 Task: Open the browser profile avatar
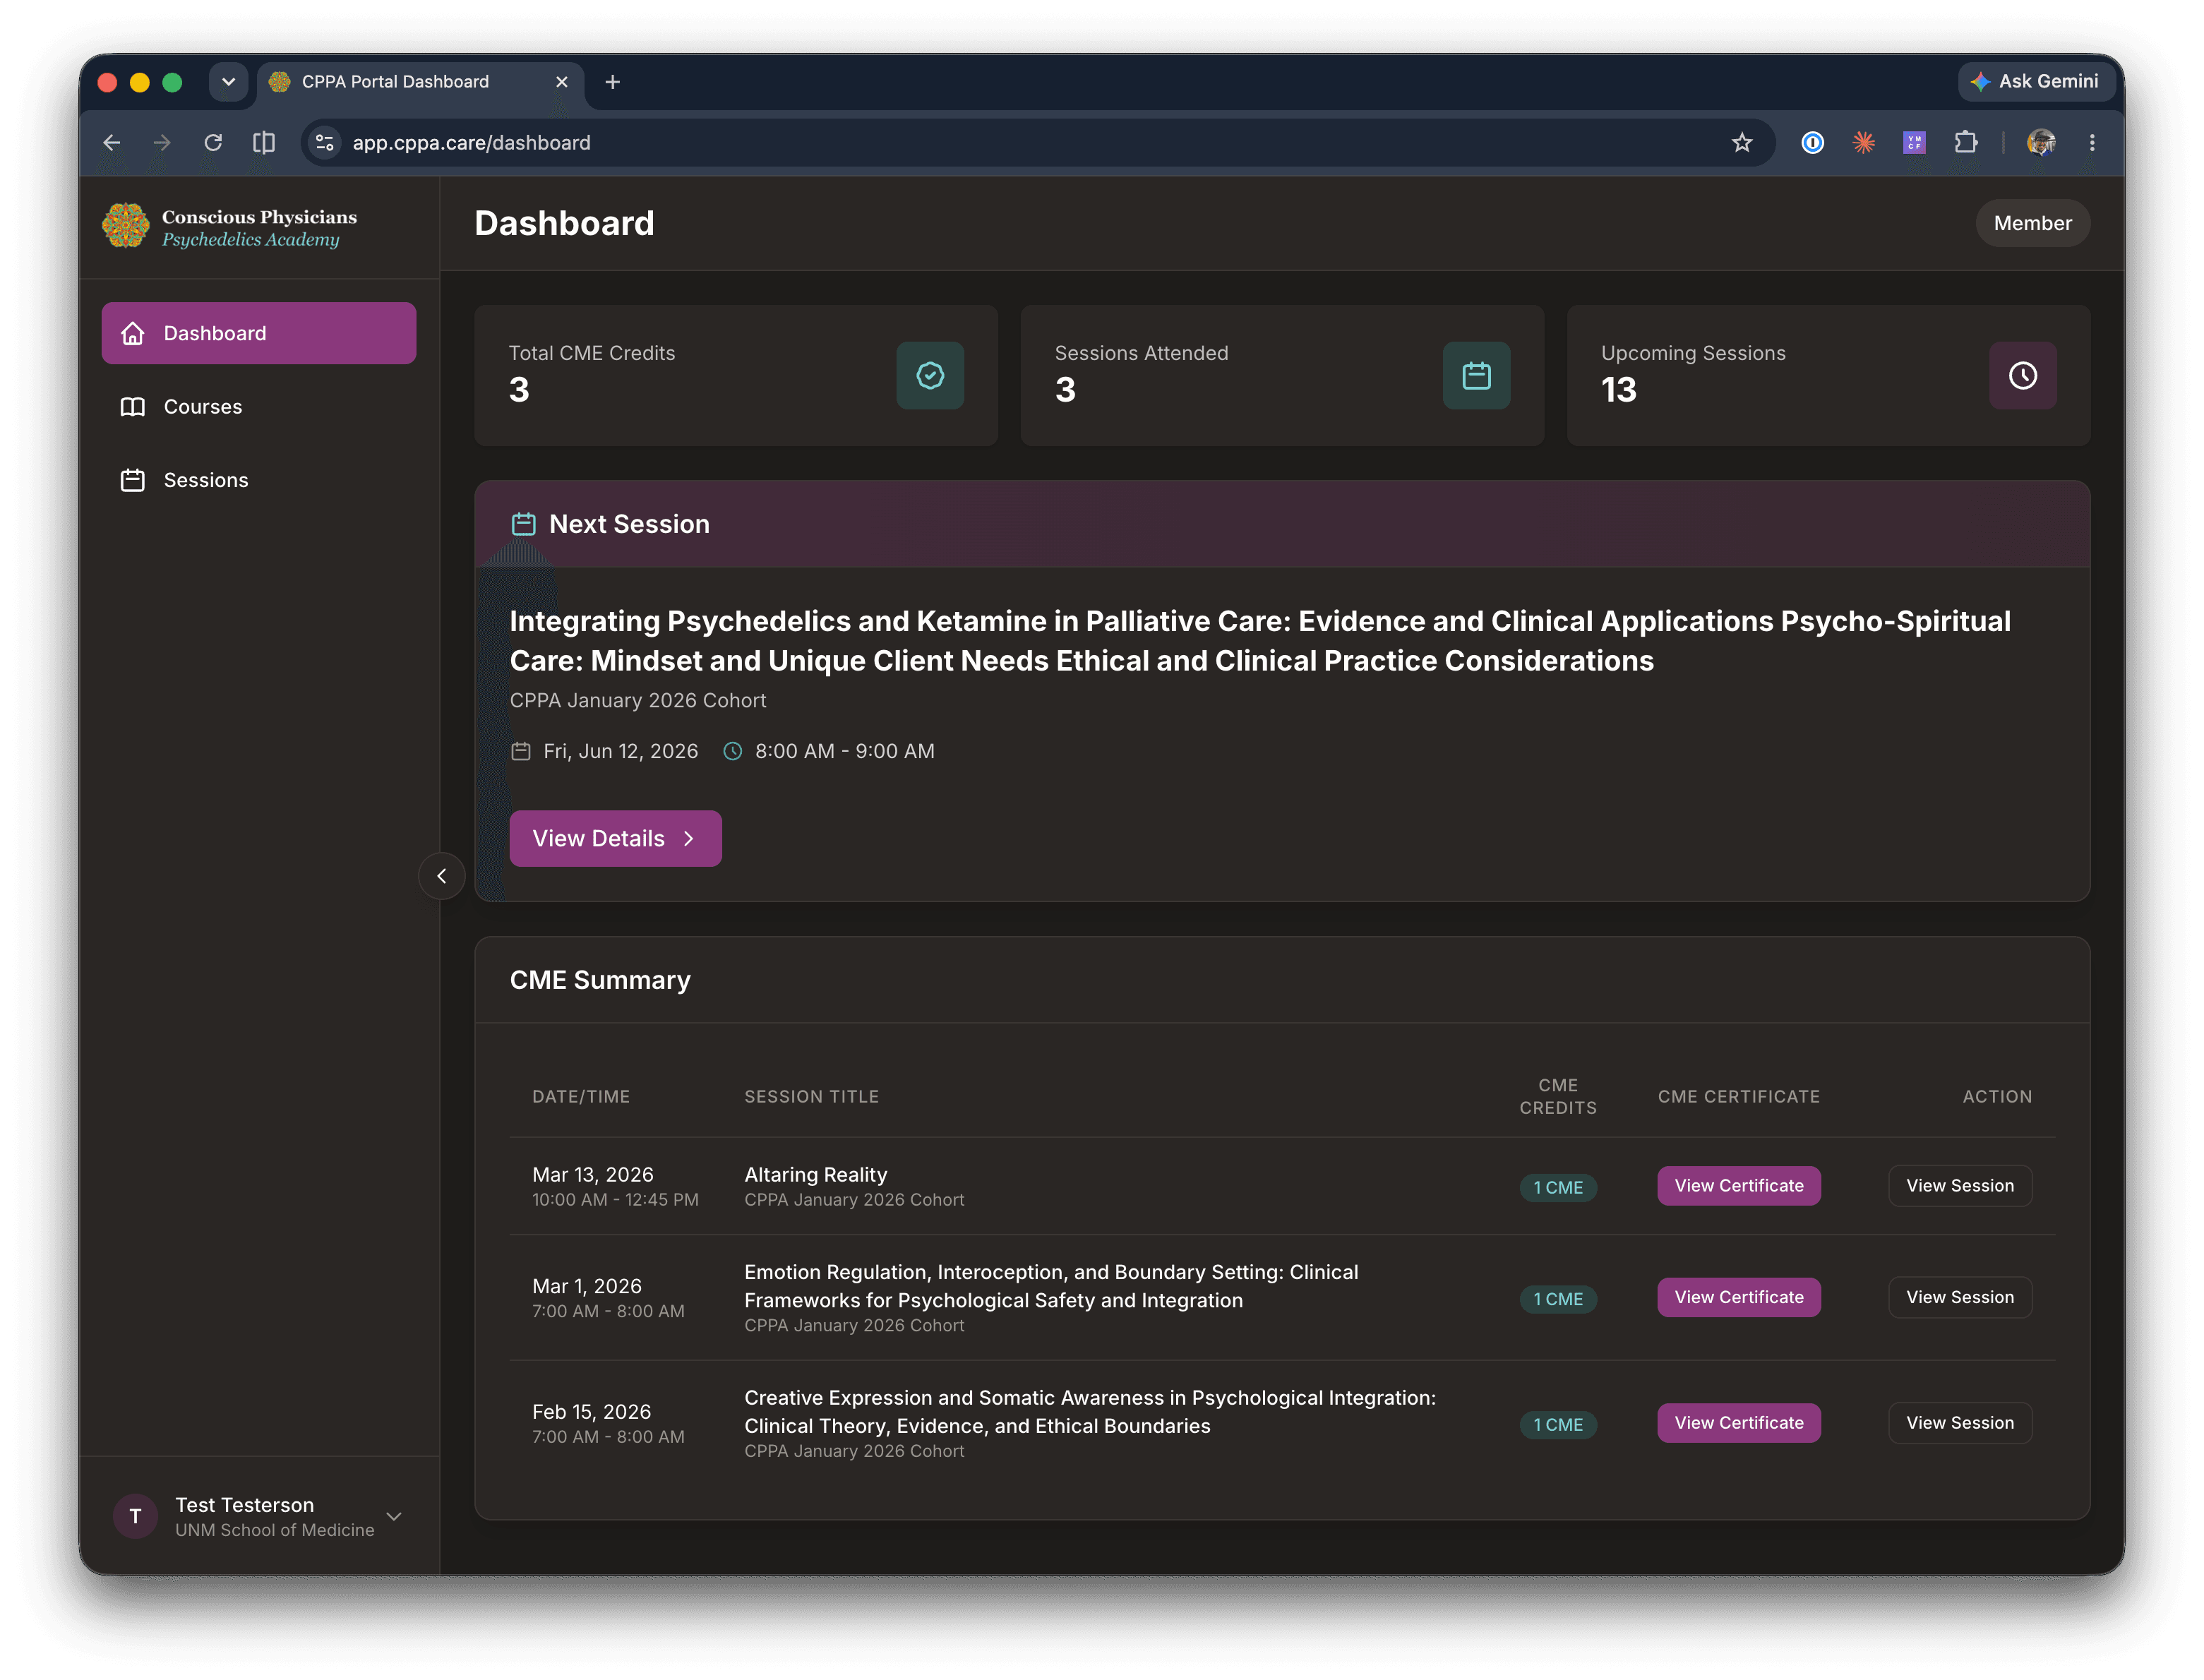[2041, 143]
